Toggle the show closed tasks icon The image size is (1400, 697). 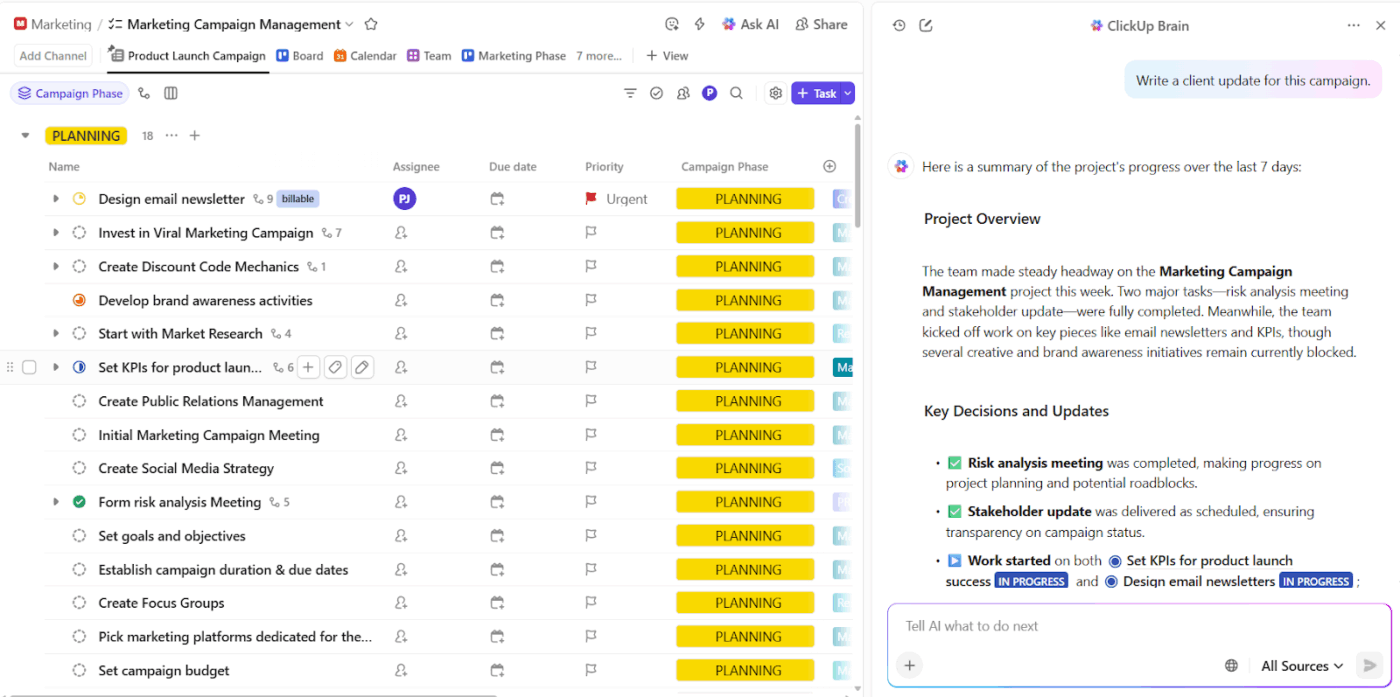656,92
